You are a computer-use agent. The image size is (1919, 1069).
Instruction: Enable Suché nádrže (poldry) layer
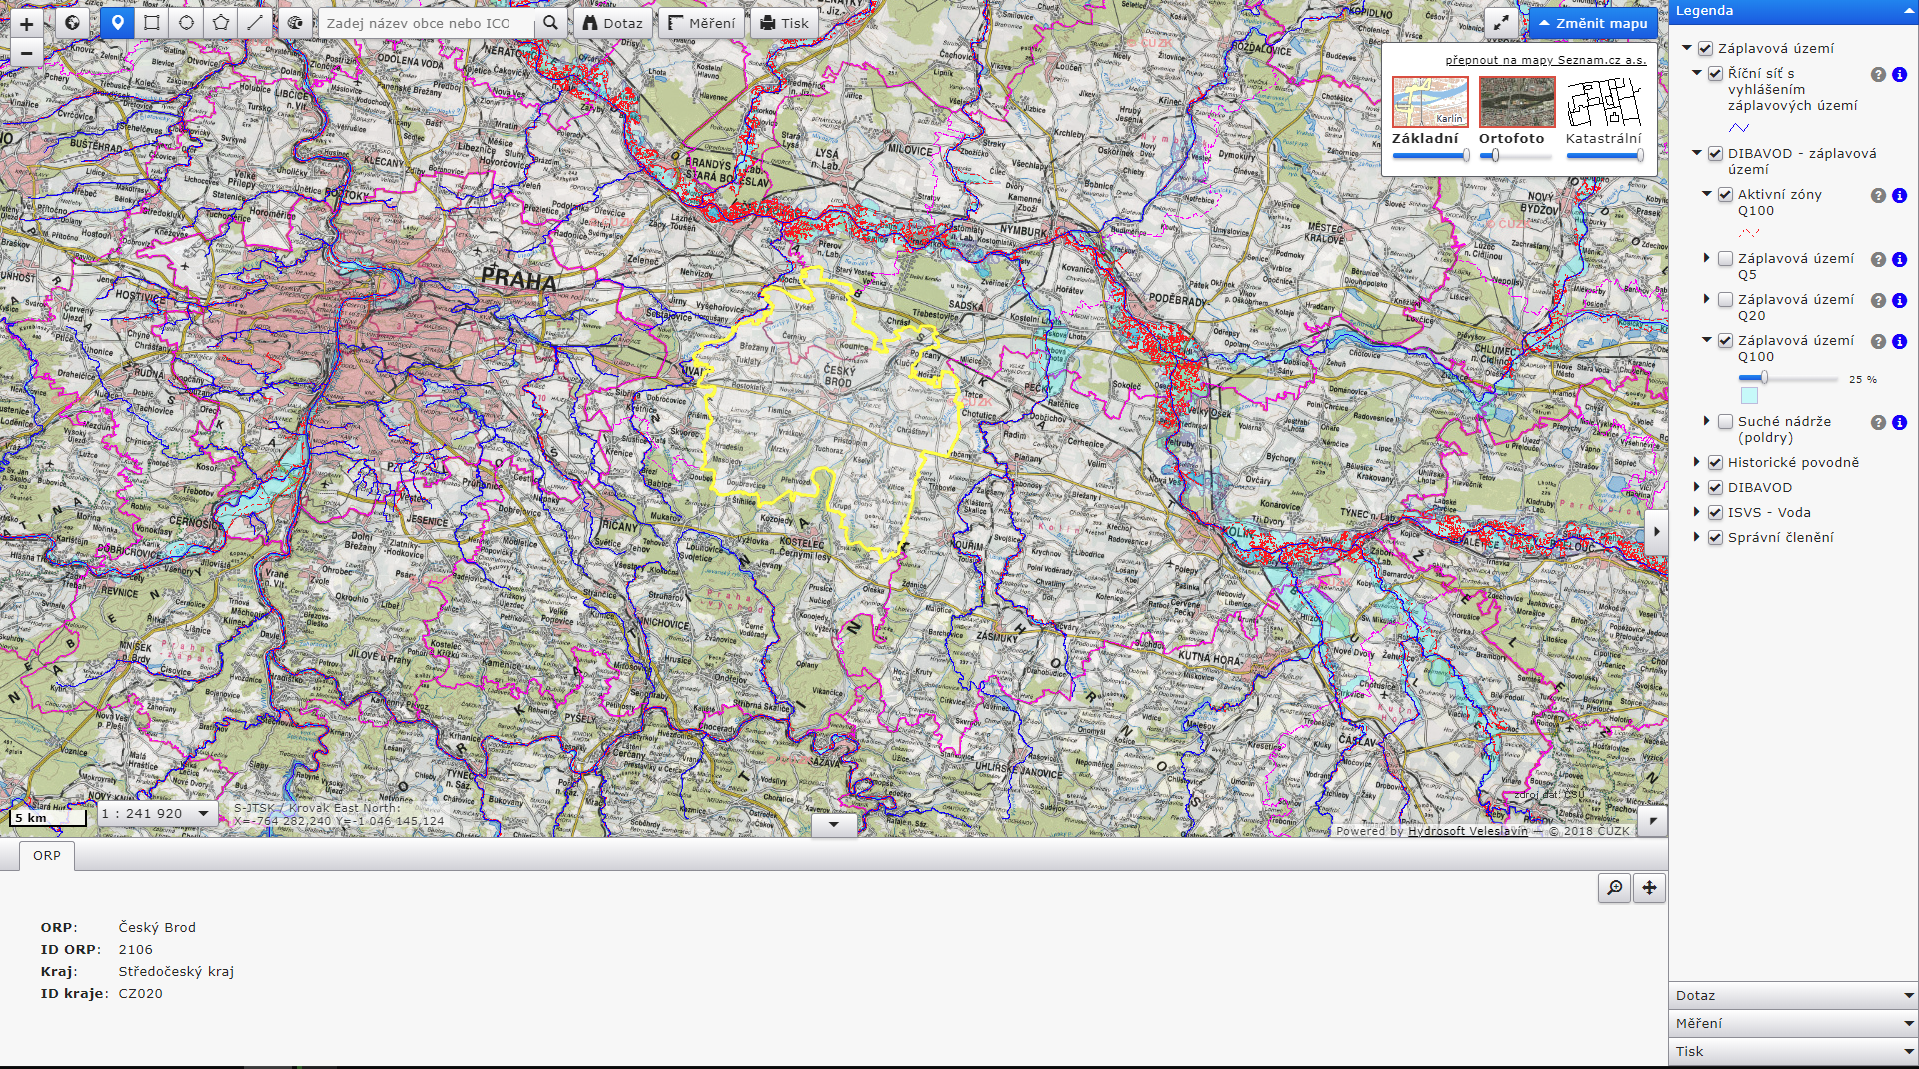[x=1725, y=421]
